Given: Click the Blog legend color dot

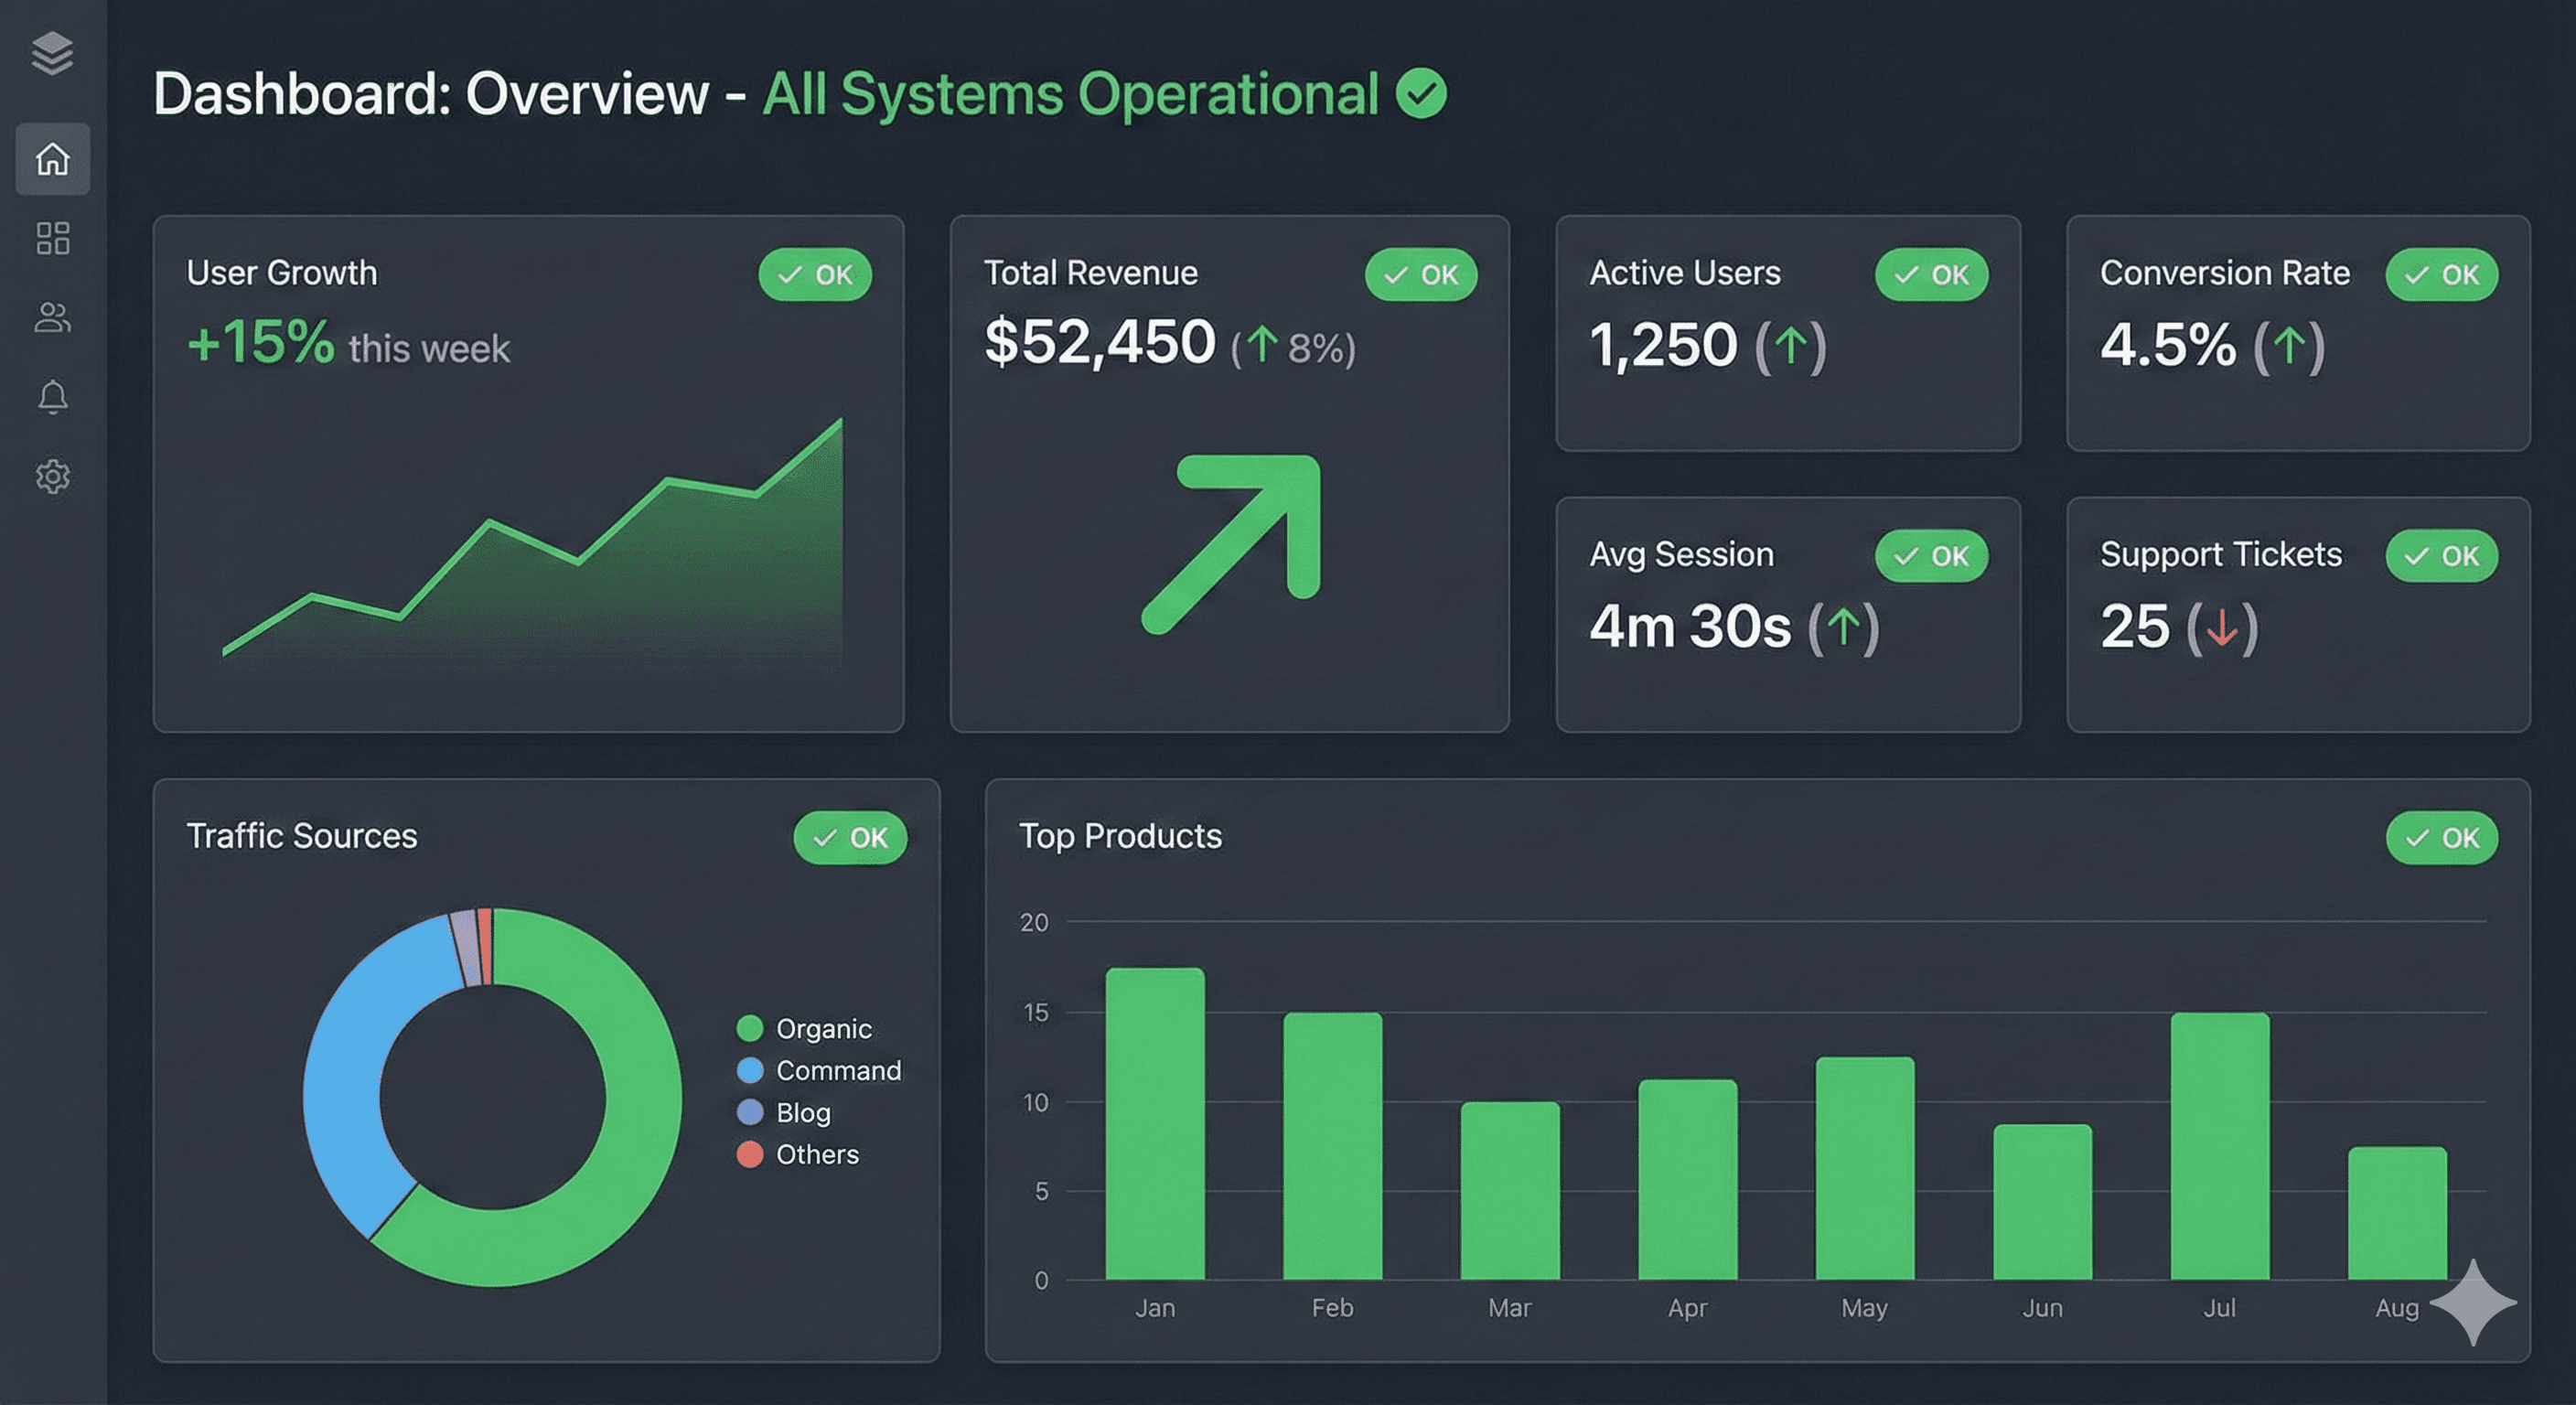Looking at the screenshot, I should (x=750, y=1113).
